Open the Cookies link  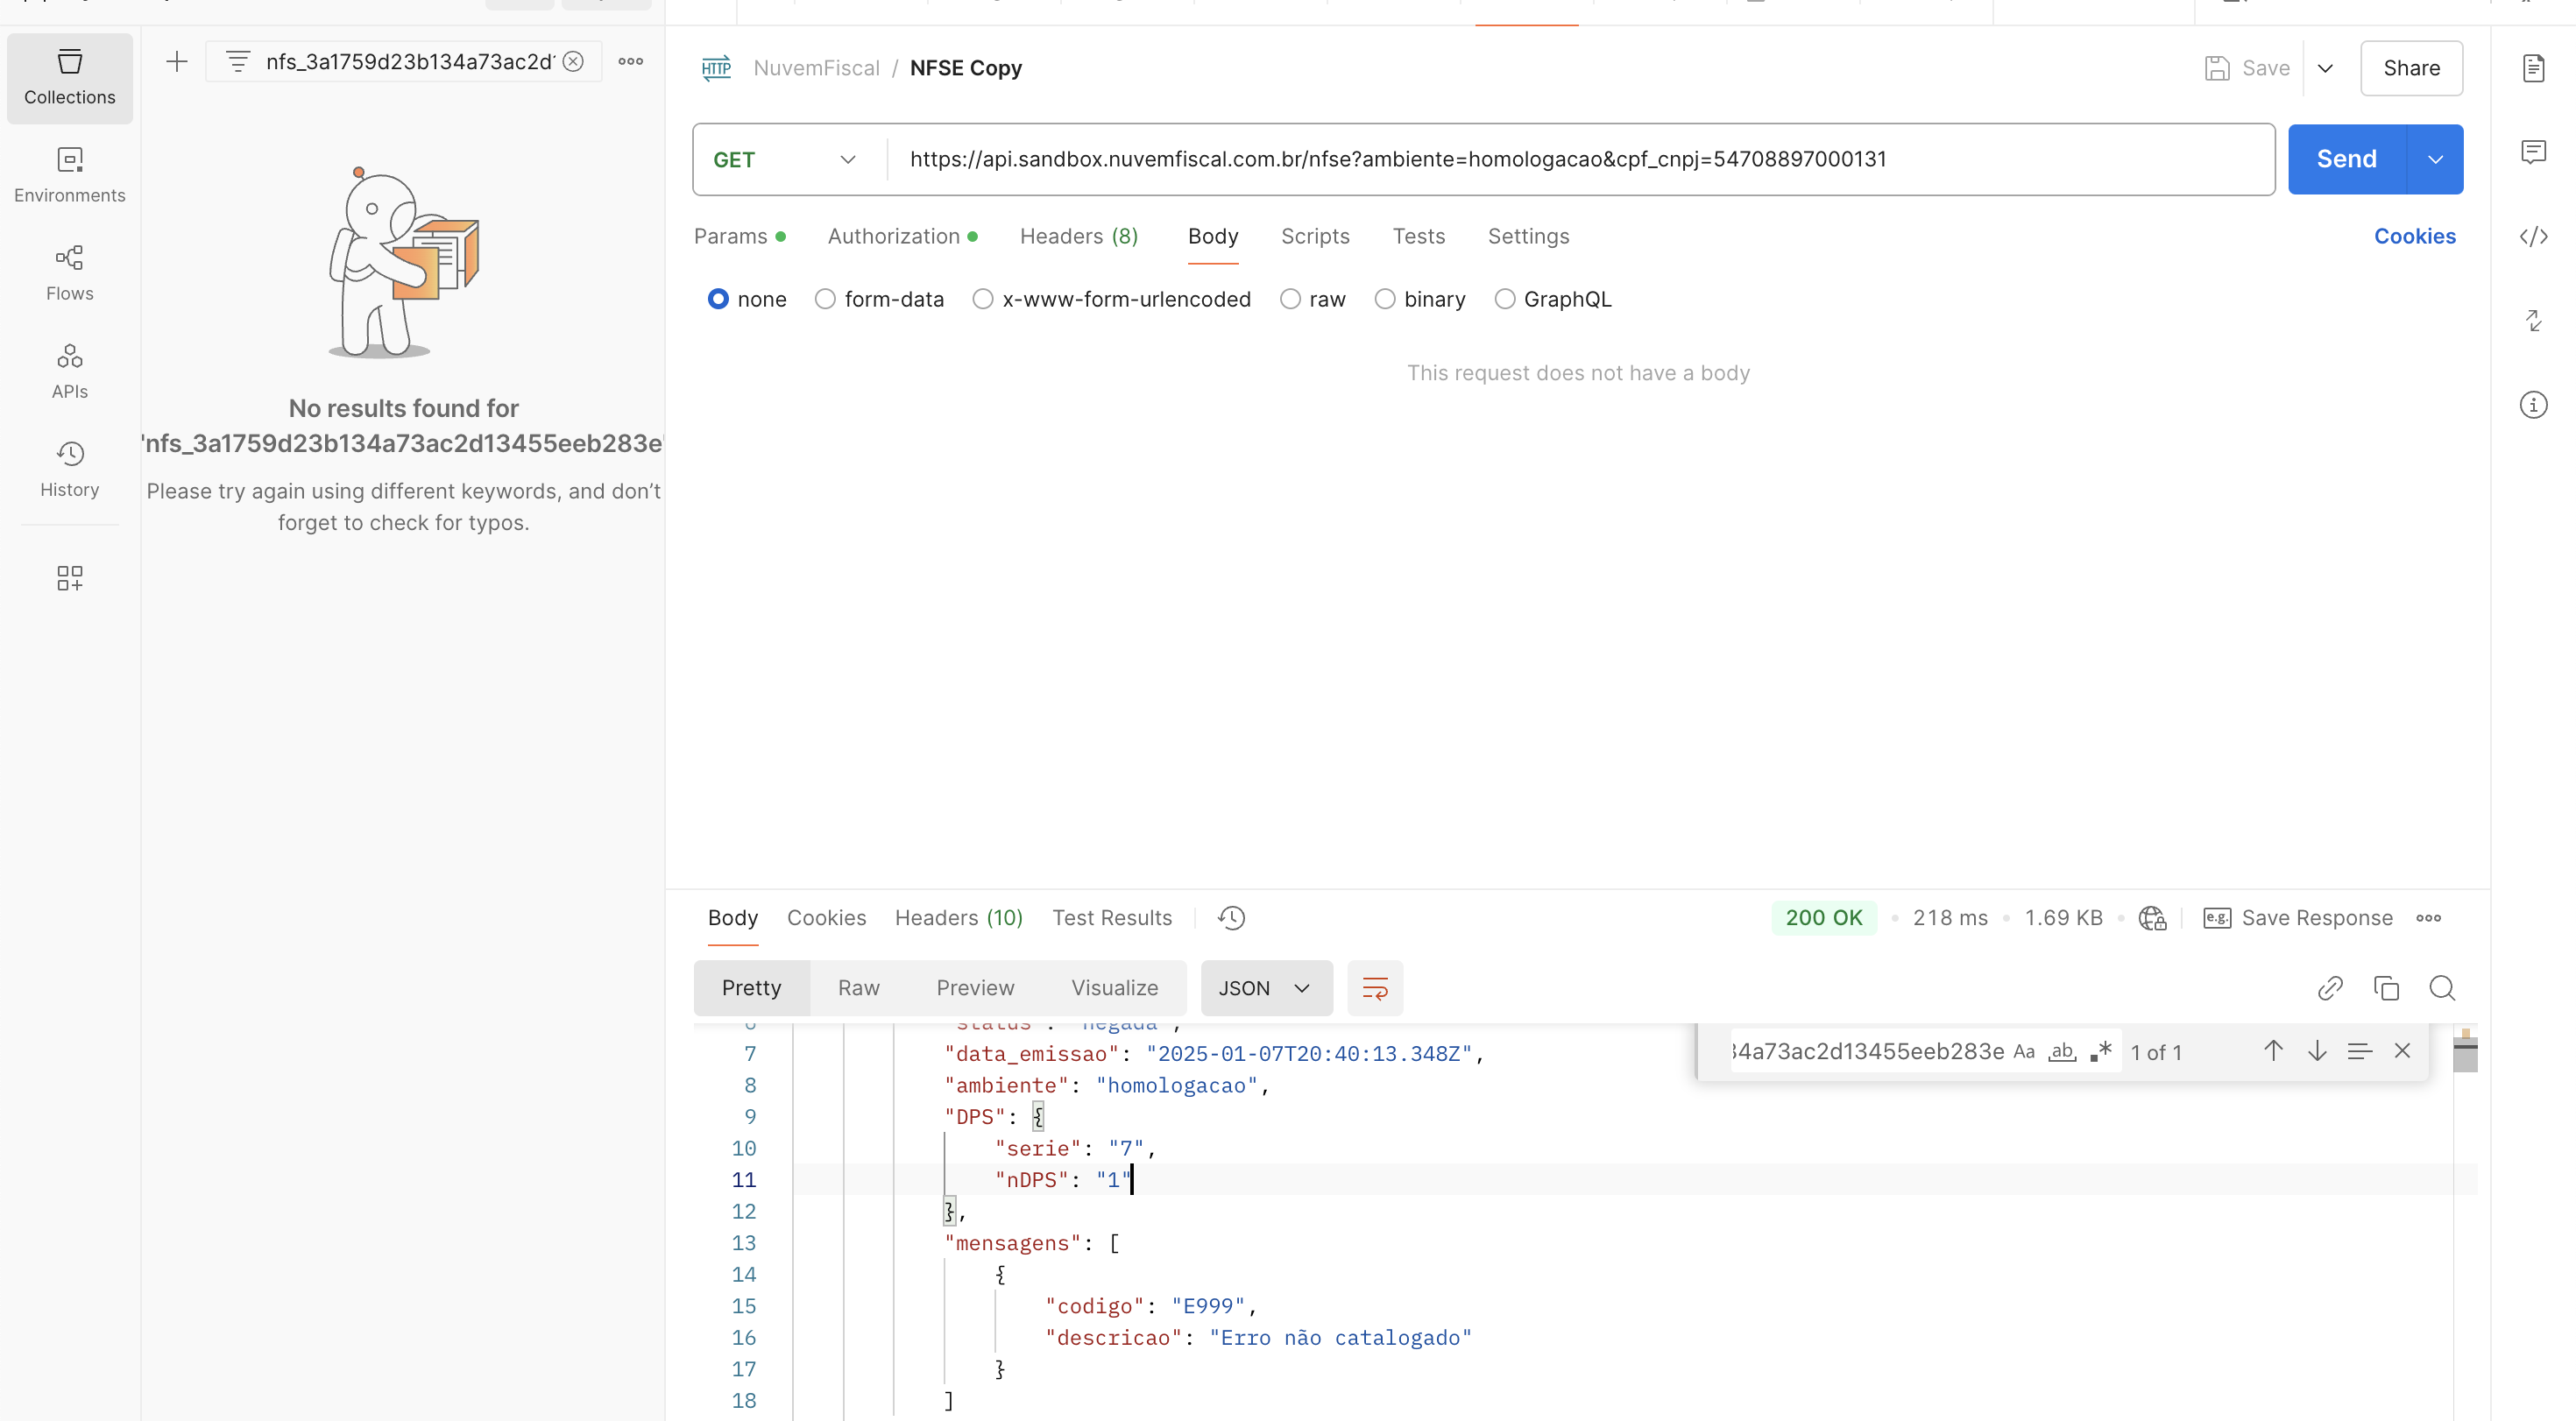pyautogui.click(x=2415, y=236)
